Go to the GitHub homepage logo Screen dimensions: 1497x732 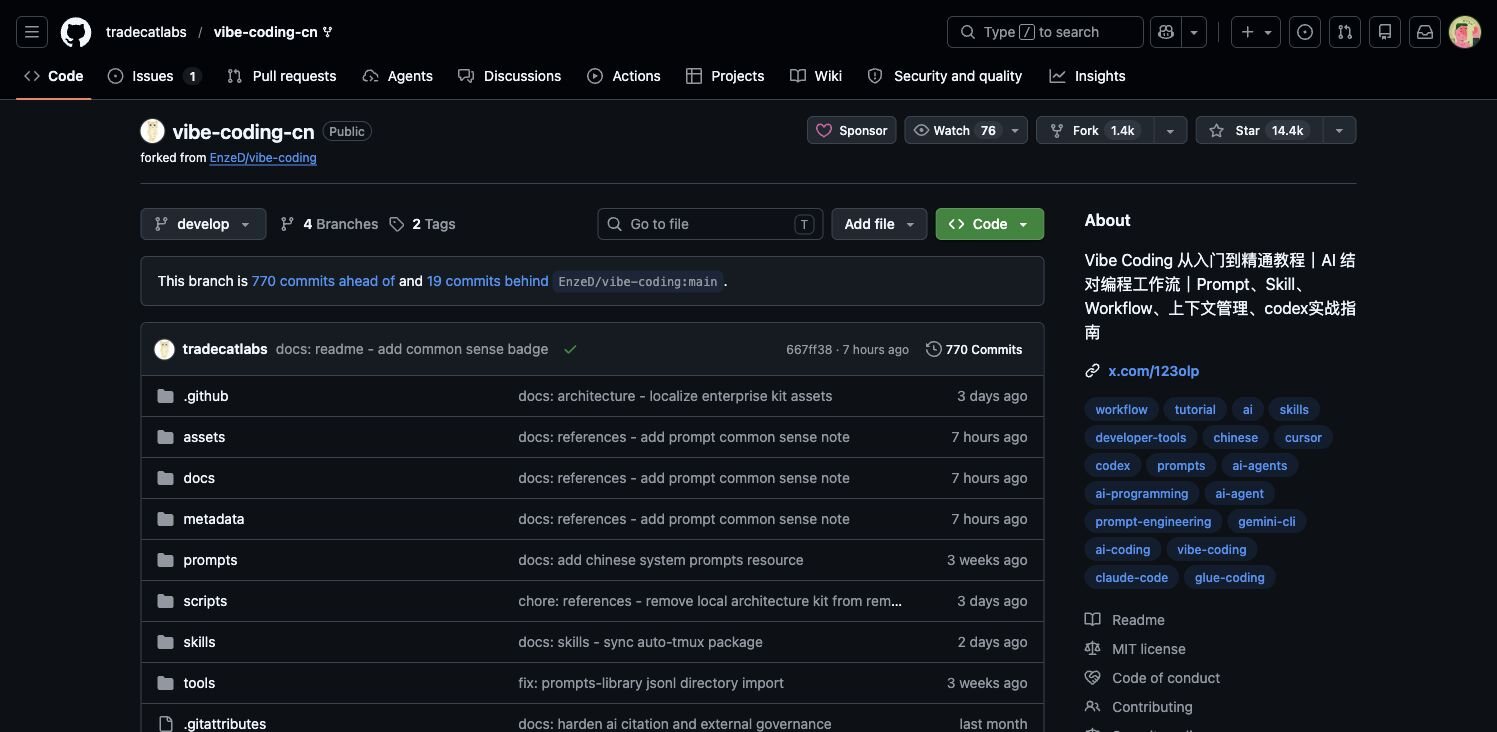click(x=76, y=32)
